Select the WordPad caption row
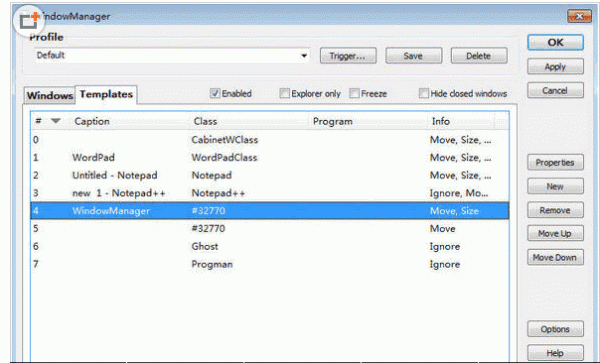 270,158
